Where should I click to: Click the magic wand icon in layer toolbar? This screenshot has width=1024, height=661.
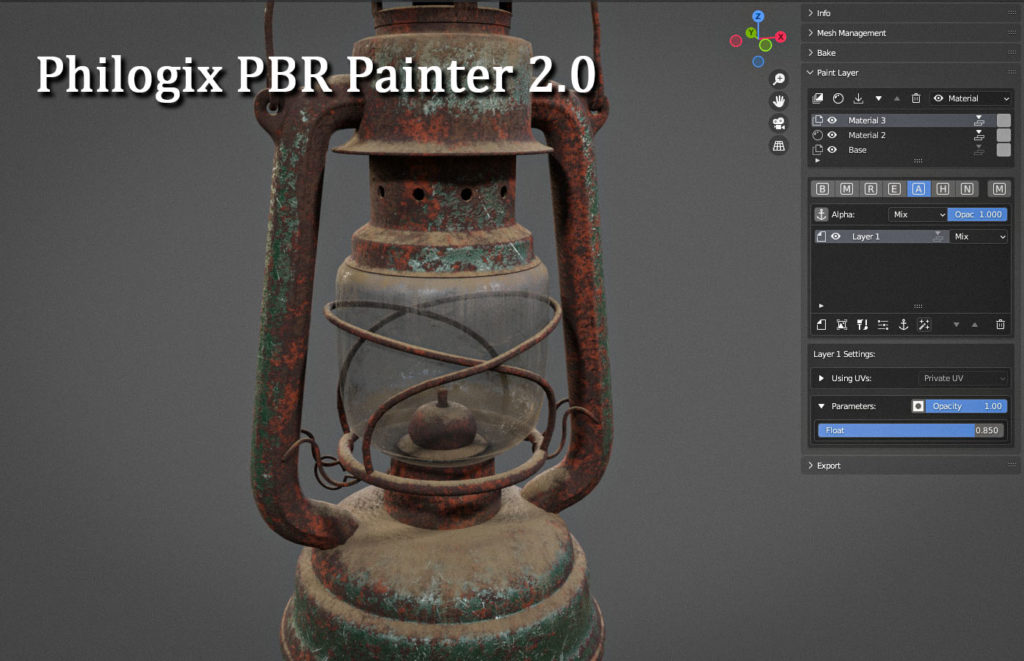924,324
